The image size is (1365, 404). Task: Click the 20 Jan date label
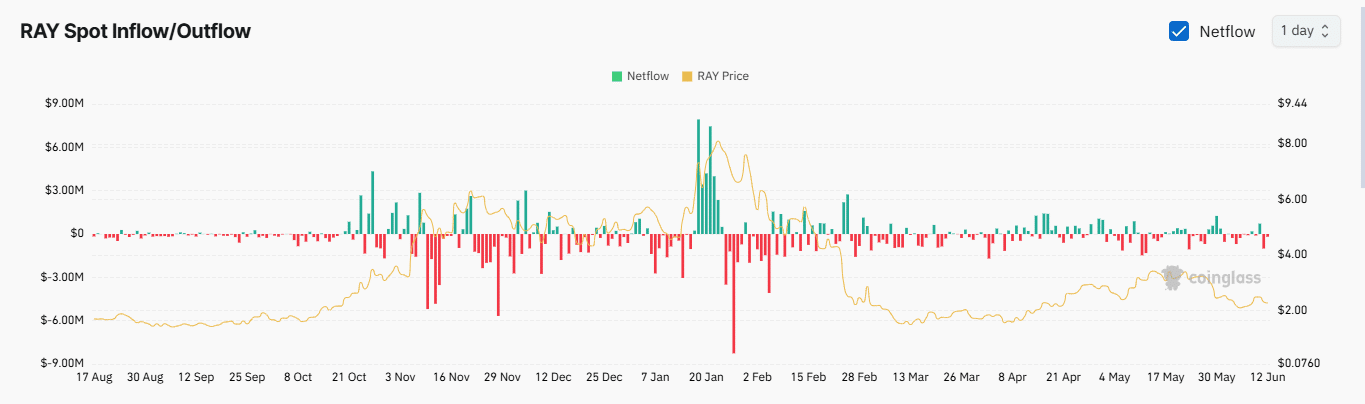click(x=706, y=378)
